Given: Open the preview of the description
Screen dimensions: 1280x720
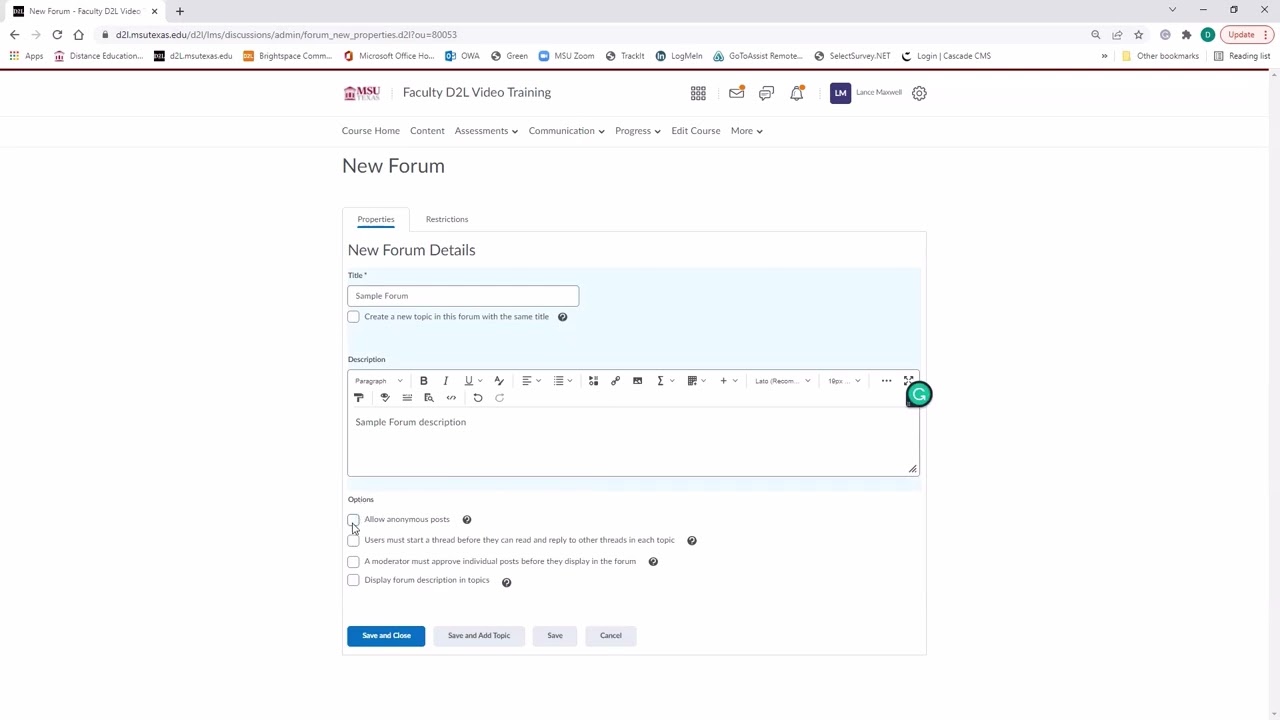Looking at the screenshot, I should [x=429, y=398].
